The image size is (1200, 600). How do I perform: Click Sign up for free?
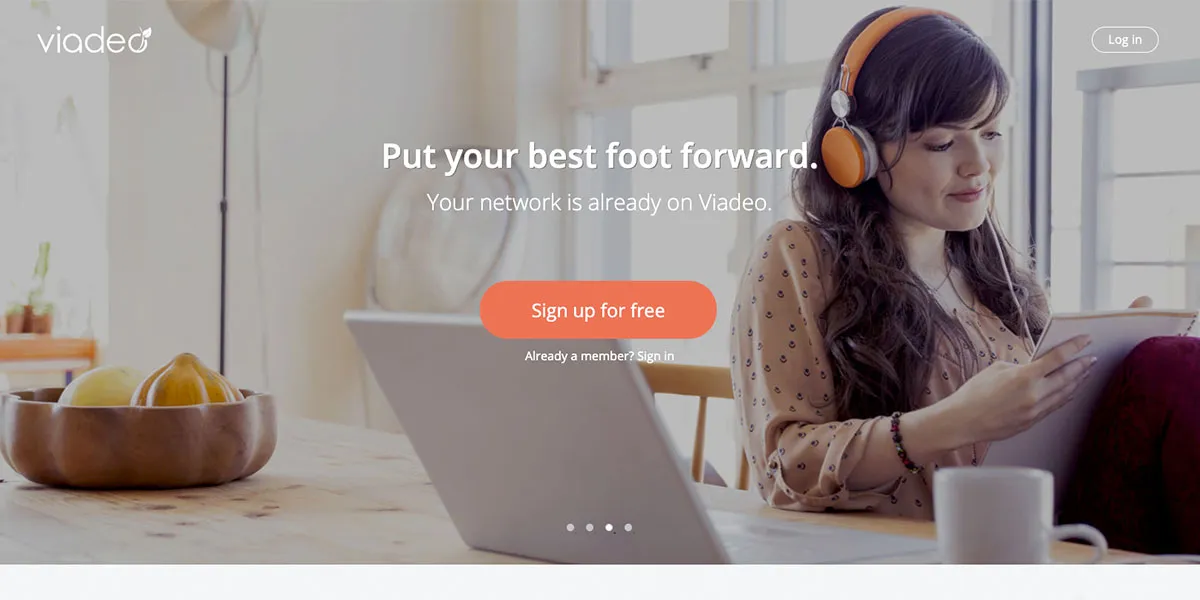tap(598, 310)
